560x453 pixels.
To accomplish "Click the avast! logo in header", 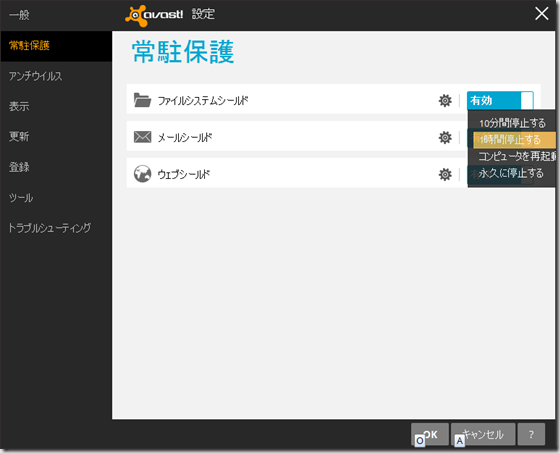I will [x=154, y=15].
